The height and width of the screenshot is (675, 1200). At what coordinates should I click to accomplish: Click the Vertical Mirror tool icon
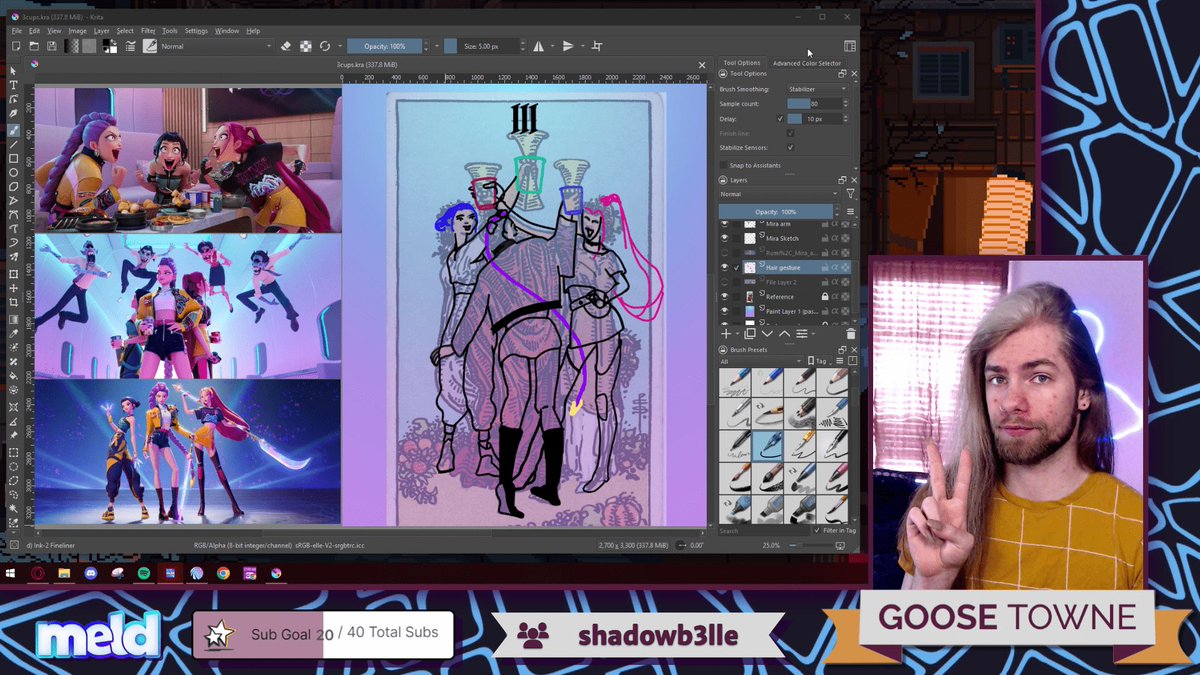[x=568, y=46]
